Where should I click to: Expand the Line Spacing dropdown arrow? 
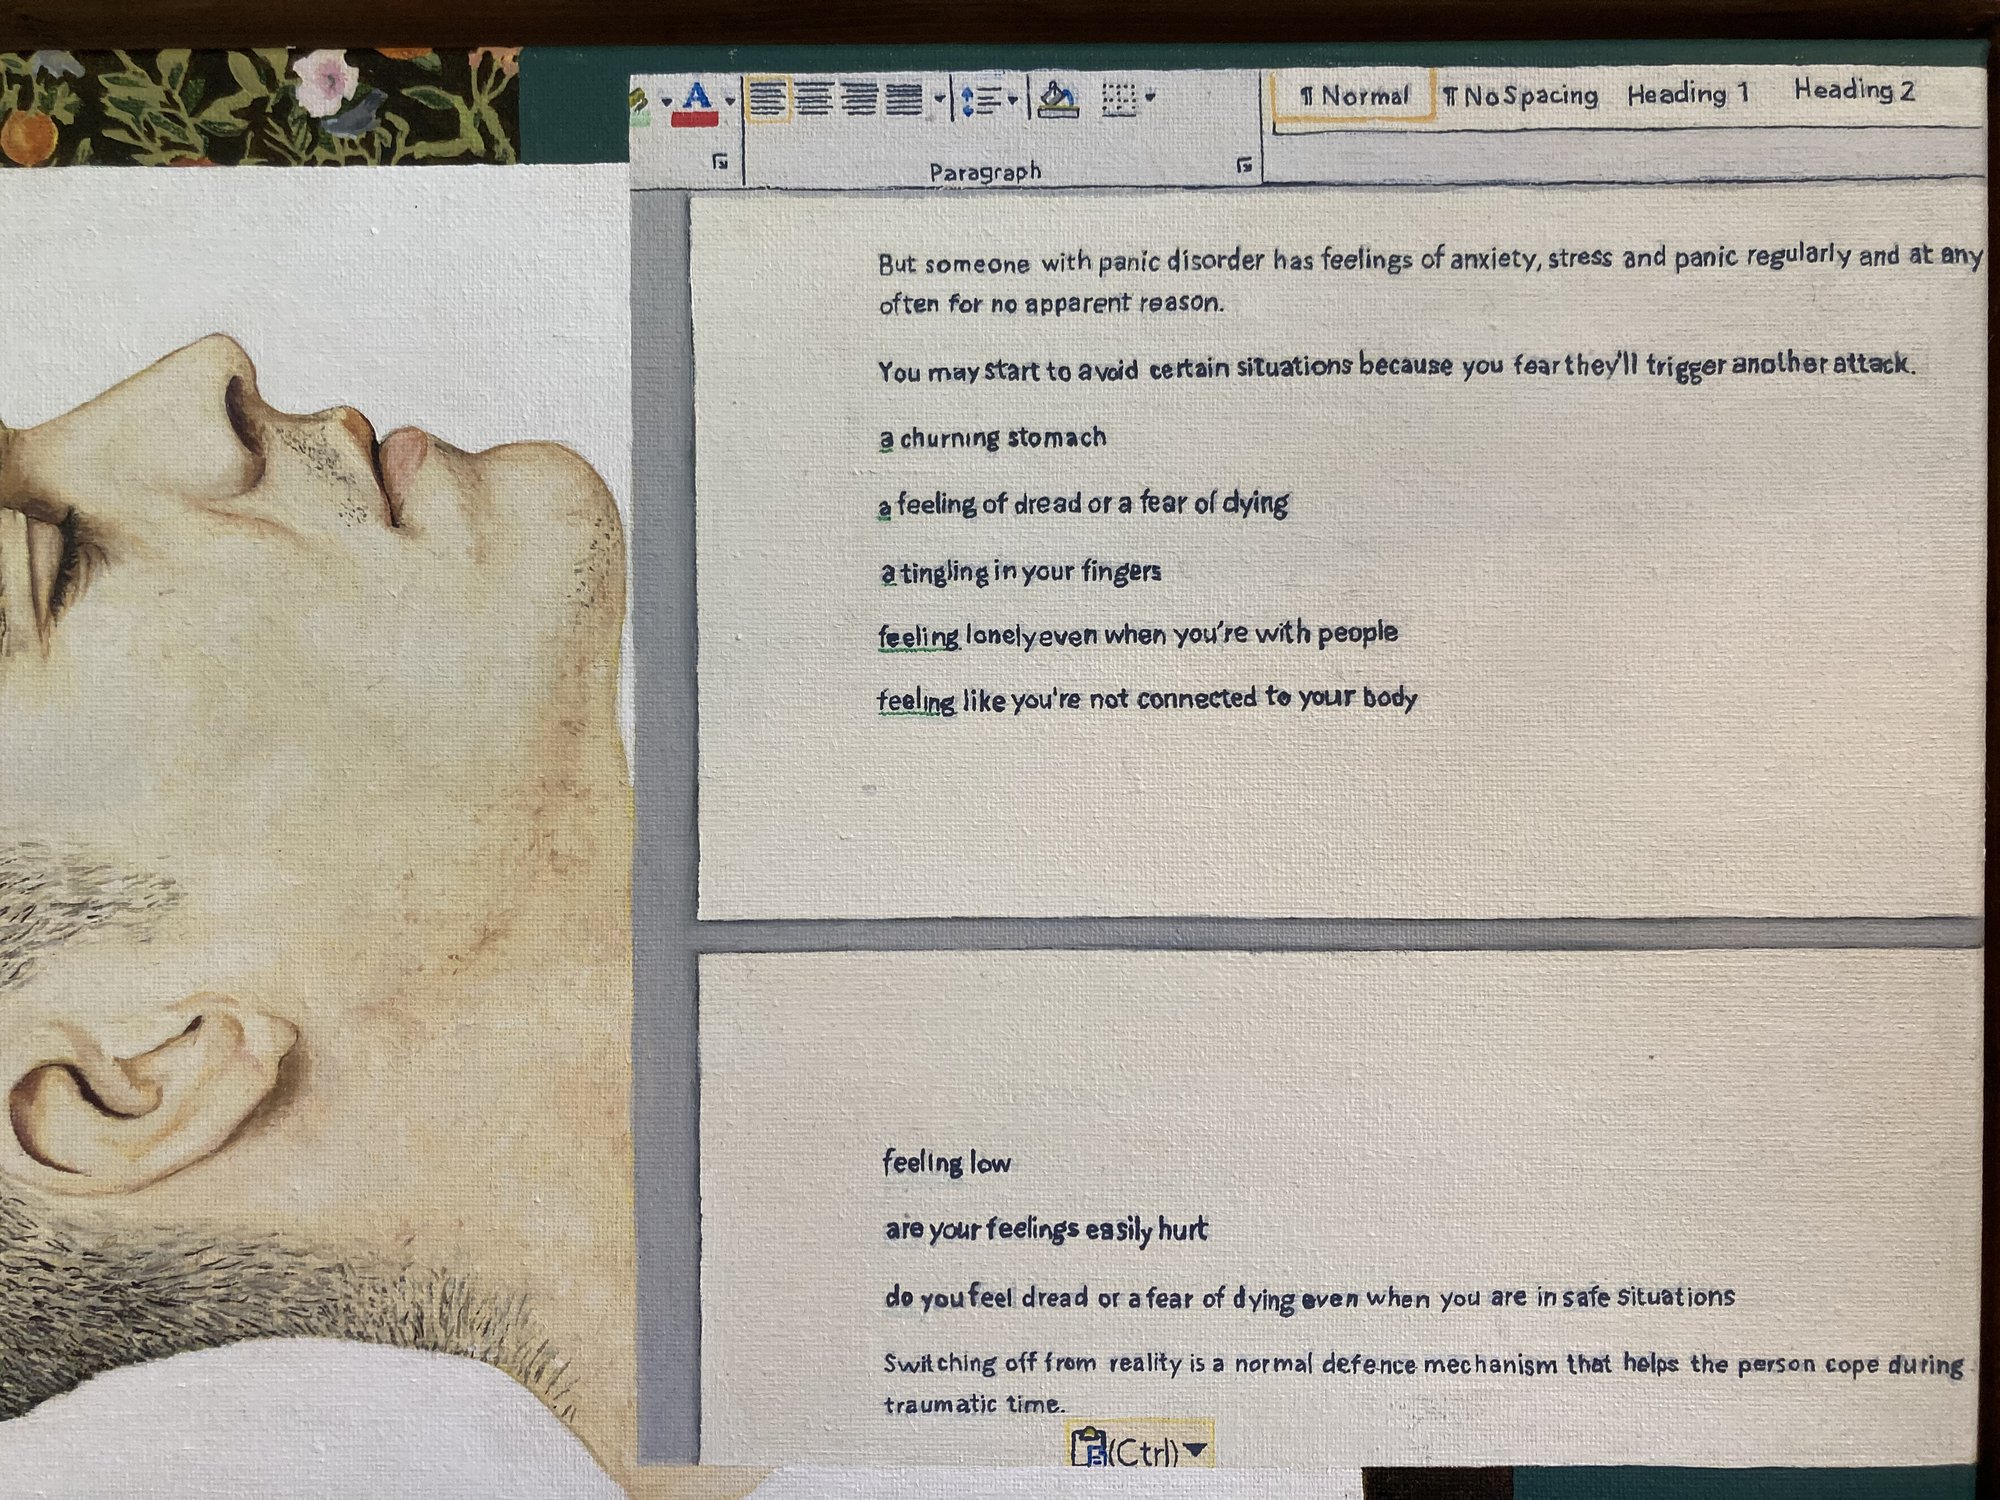click(1012, 101)
